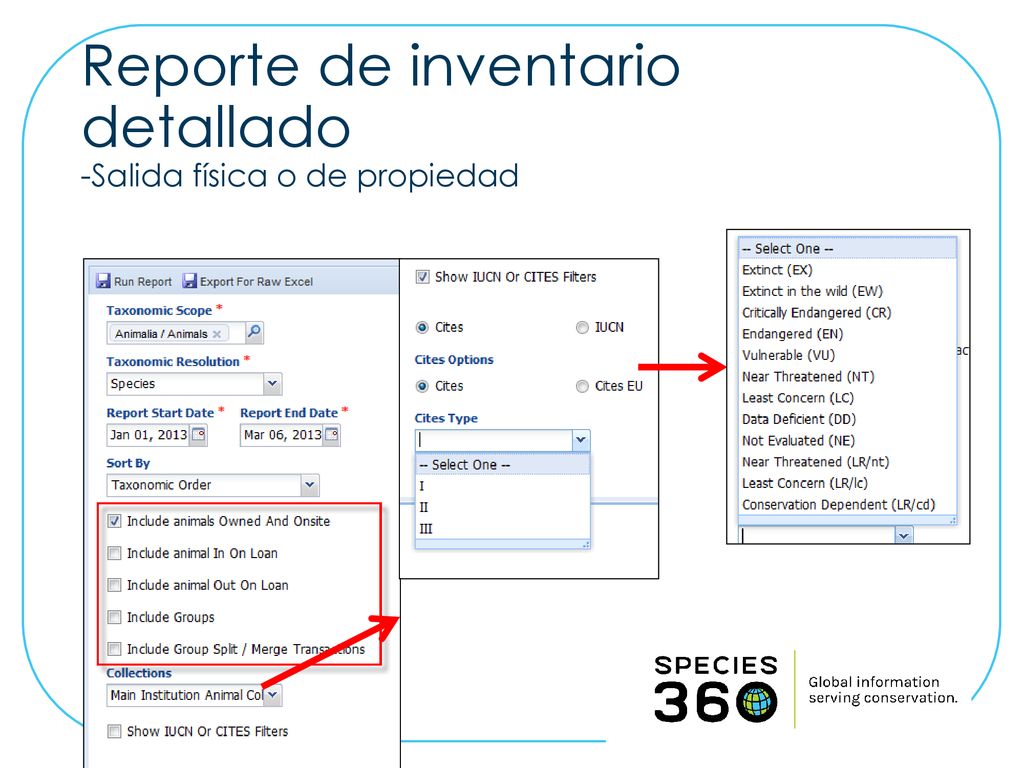Select the IUCN radio button

[582, 327]
